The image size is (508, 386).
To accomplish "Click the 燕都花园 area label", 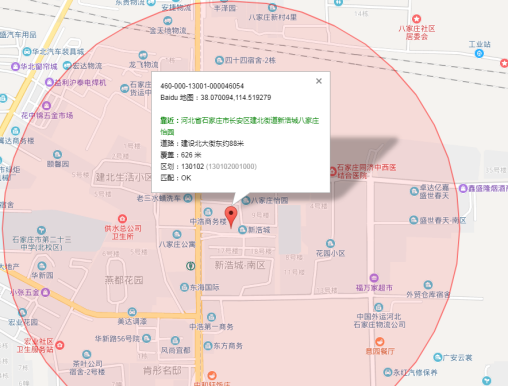I will pyautogui.click(x=124, y=280).
